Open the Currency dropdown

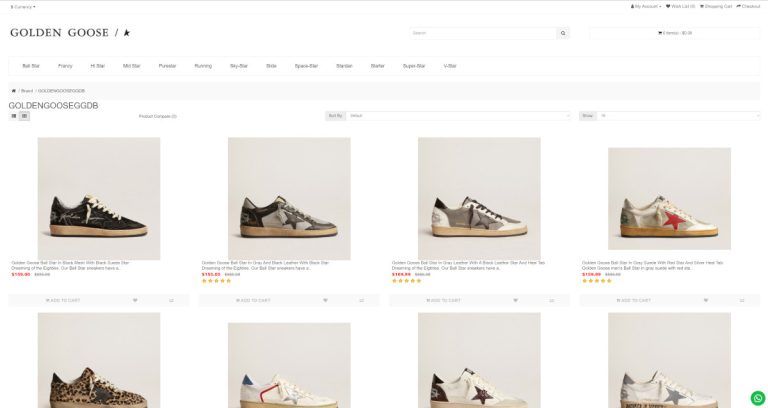[23, 7]
